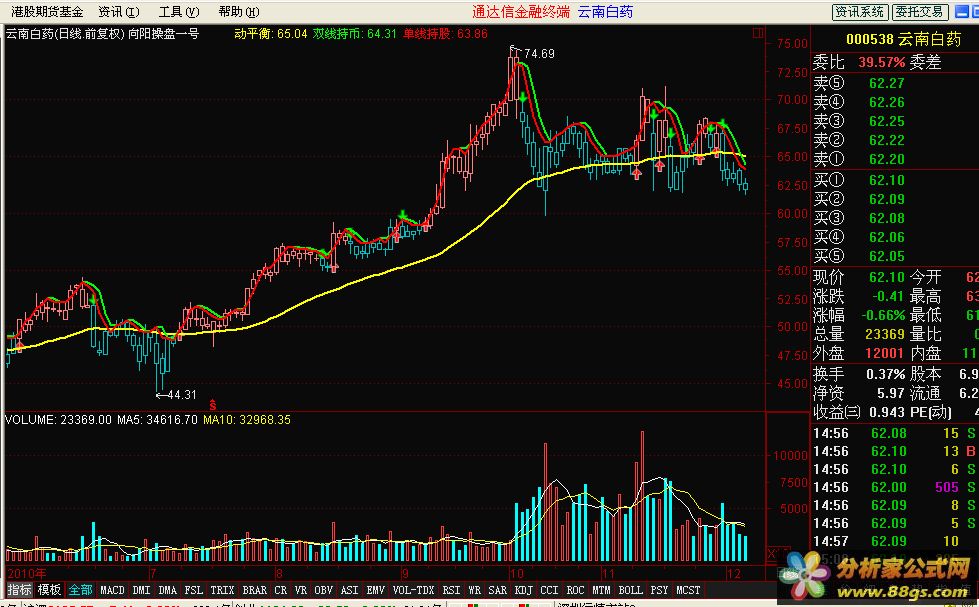Screen dimensions: 979x607
Task: Click the 委托交易 button
Action: pos(919,12)
